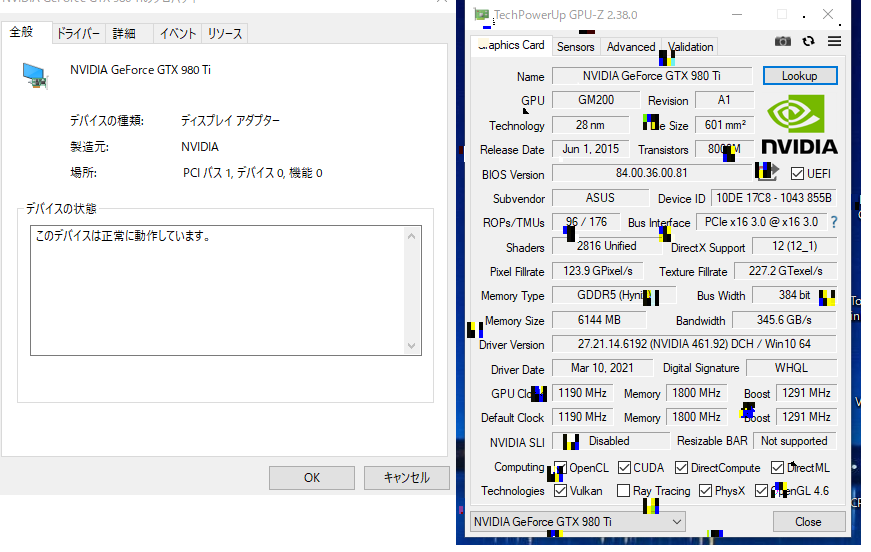Image resolution: width=871 pixels, height=552 pixels.
Task: Click the device status scrollbar up arrow
Action: pyautogui.click(x=412, y=236)
